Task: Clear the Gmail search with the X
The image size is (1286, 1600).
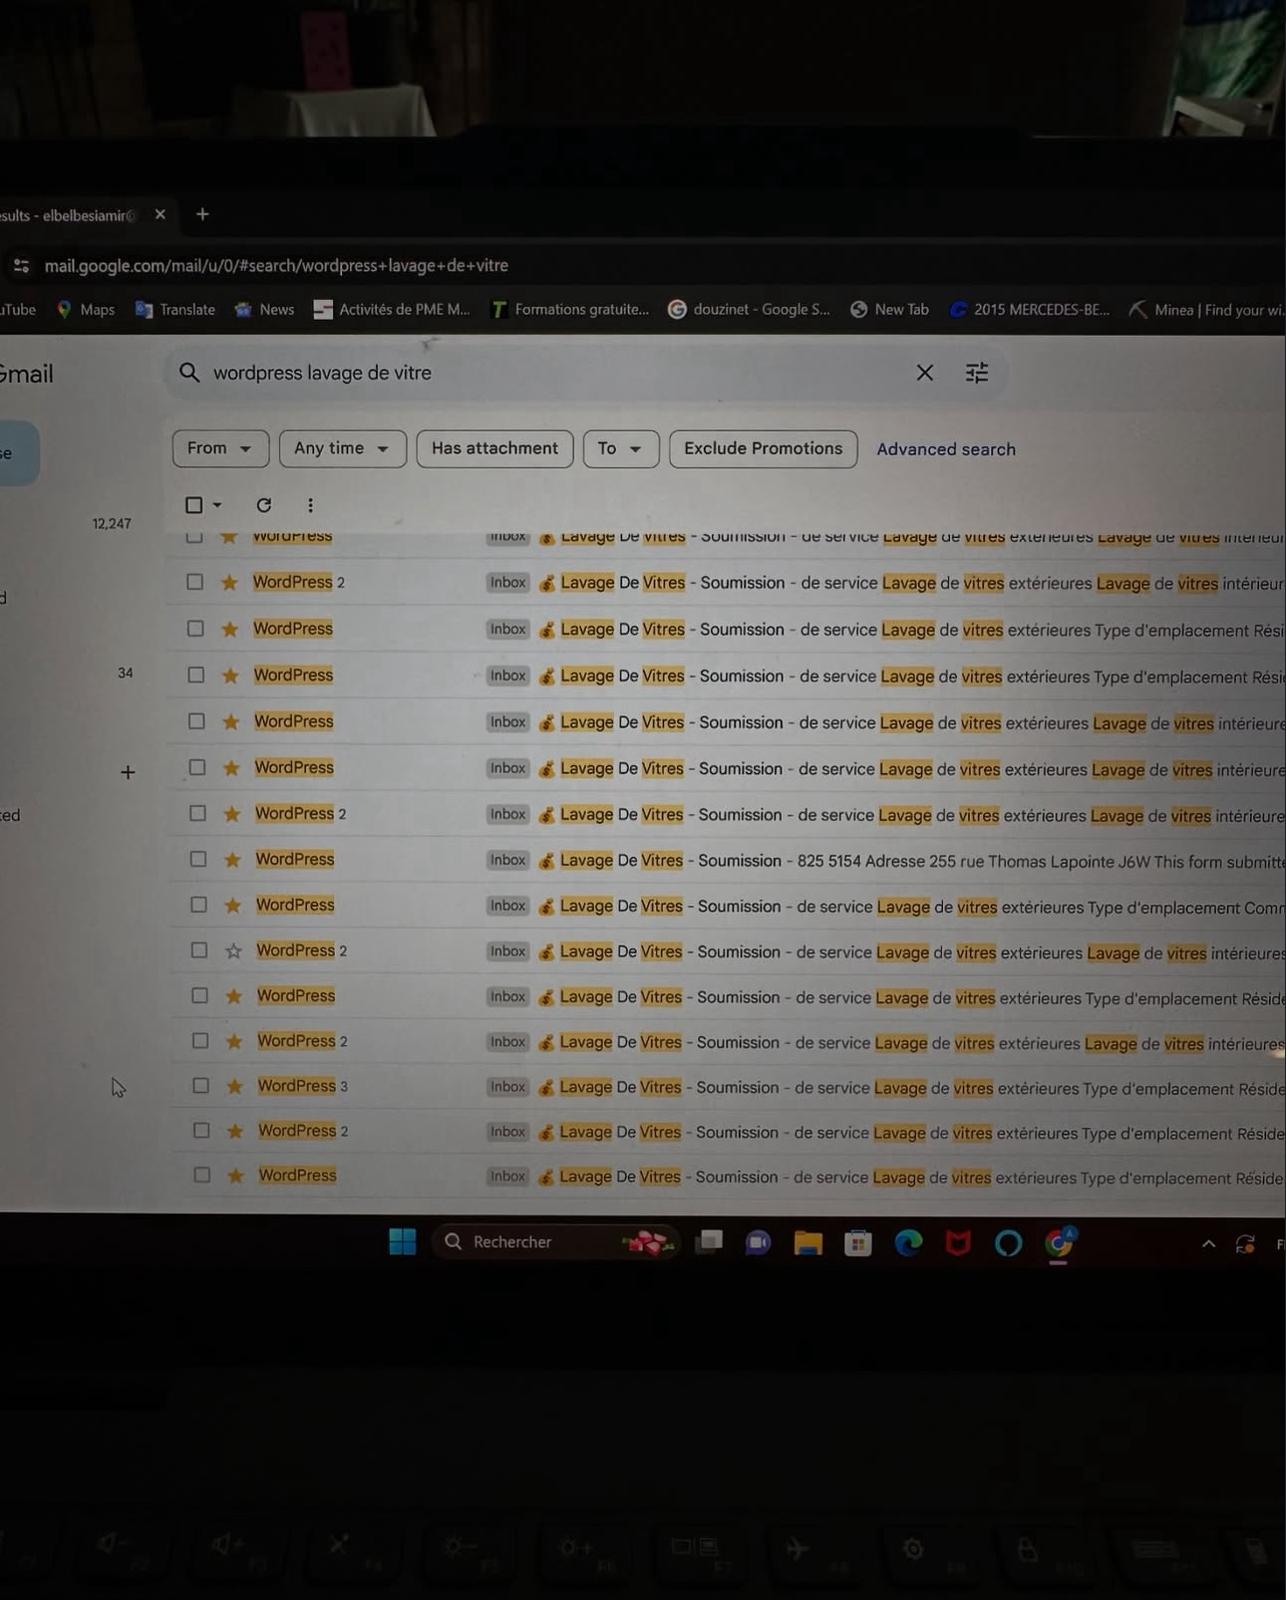Action: tap(925, 373)
